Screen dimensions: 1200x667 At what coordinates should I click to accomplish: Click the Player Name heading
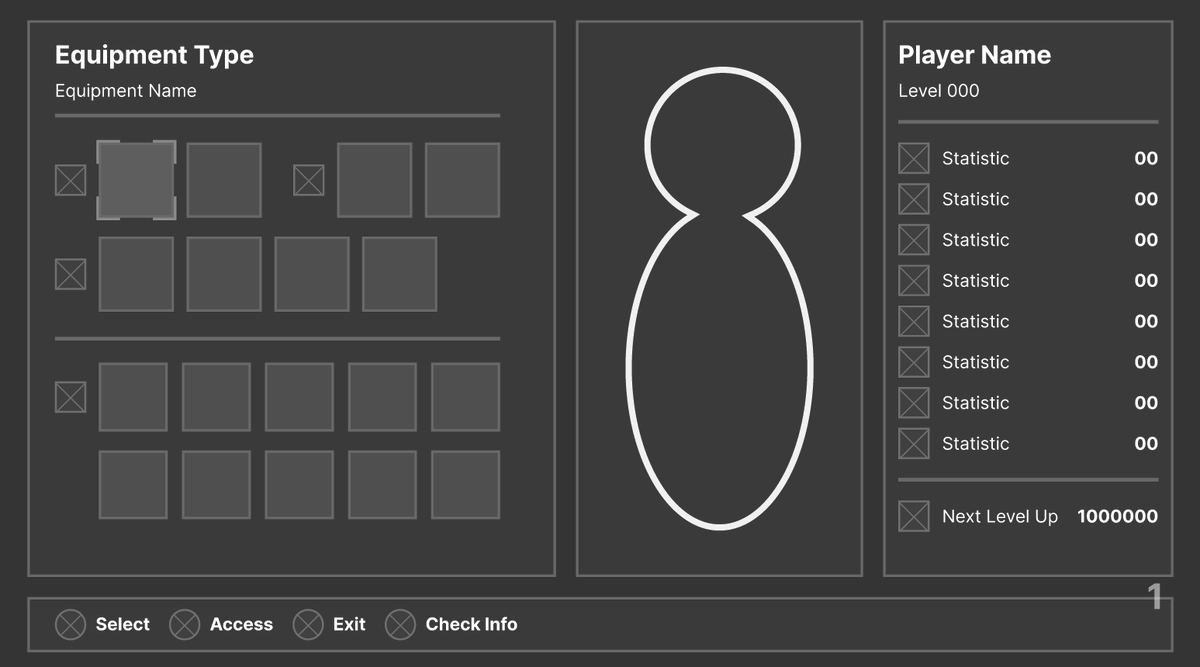coord(975,56)
